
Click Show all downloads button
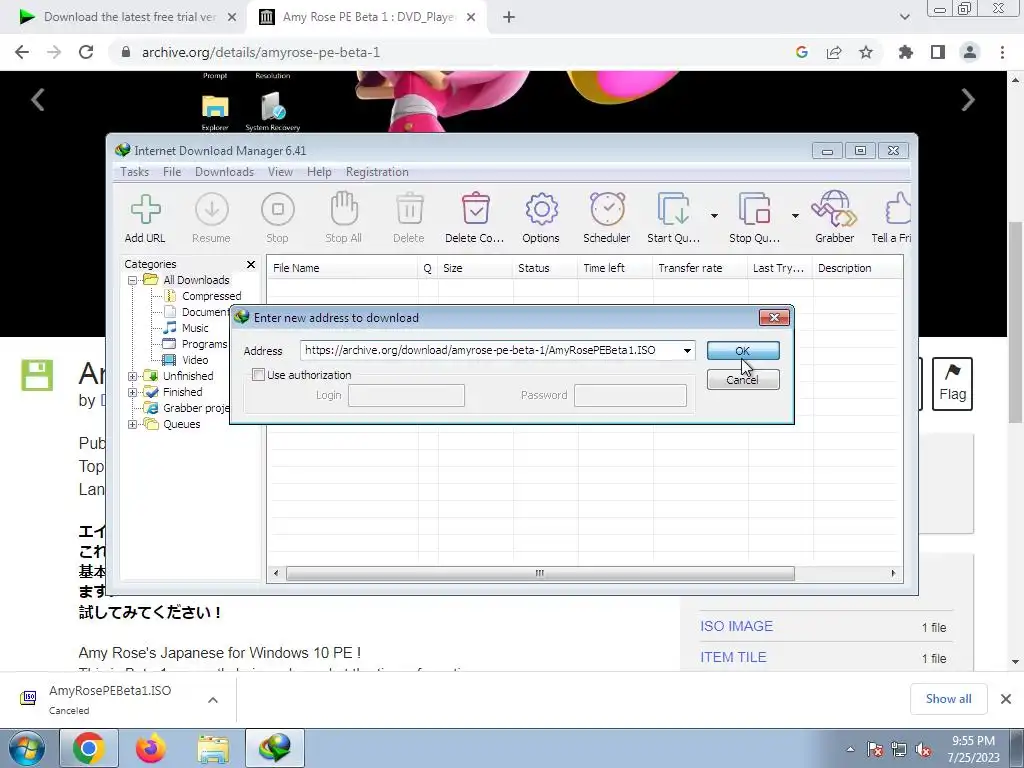(x=948, y=699)
